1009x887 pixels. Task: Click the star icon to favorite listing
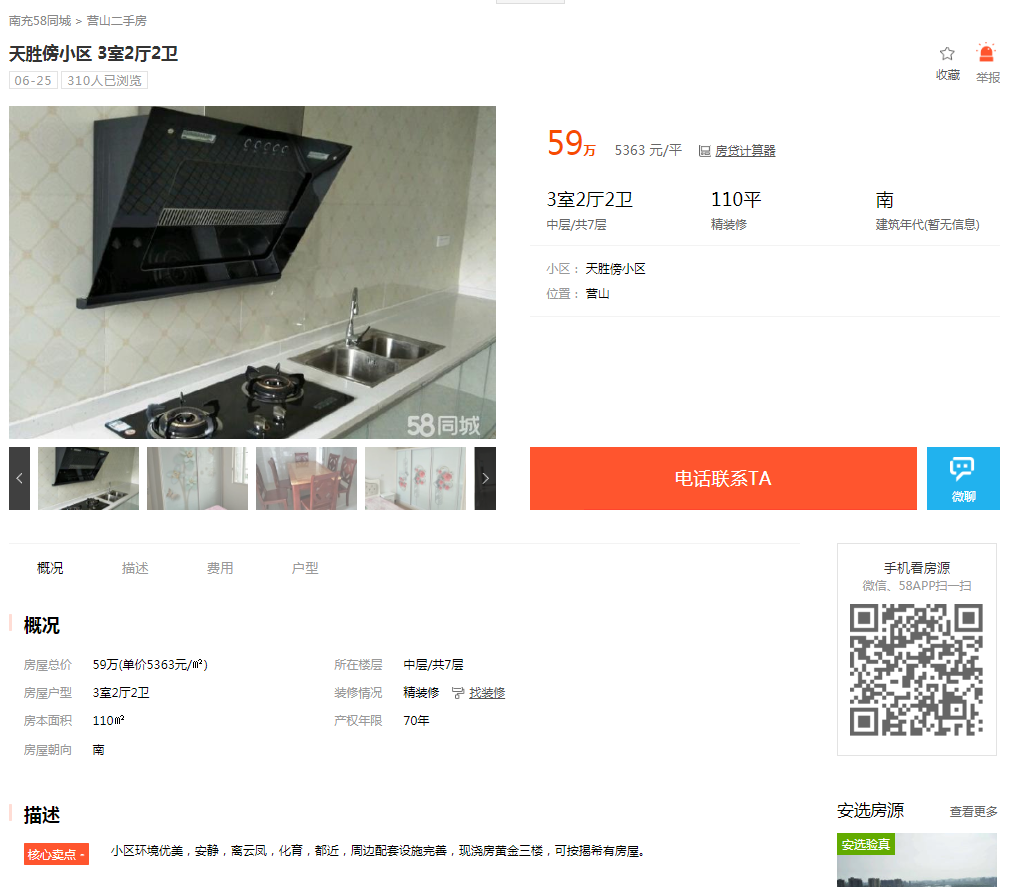[947, 53]
